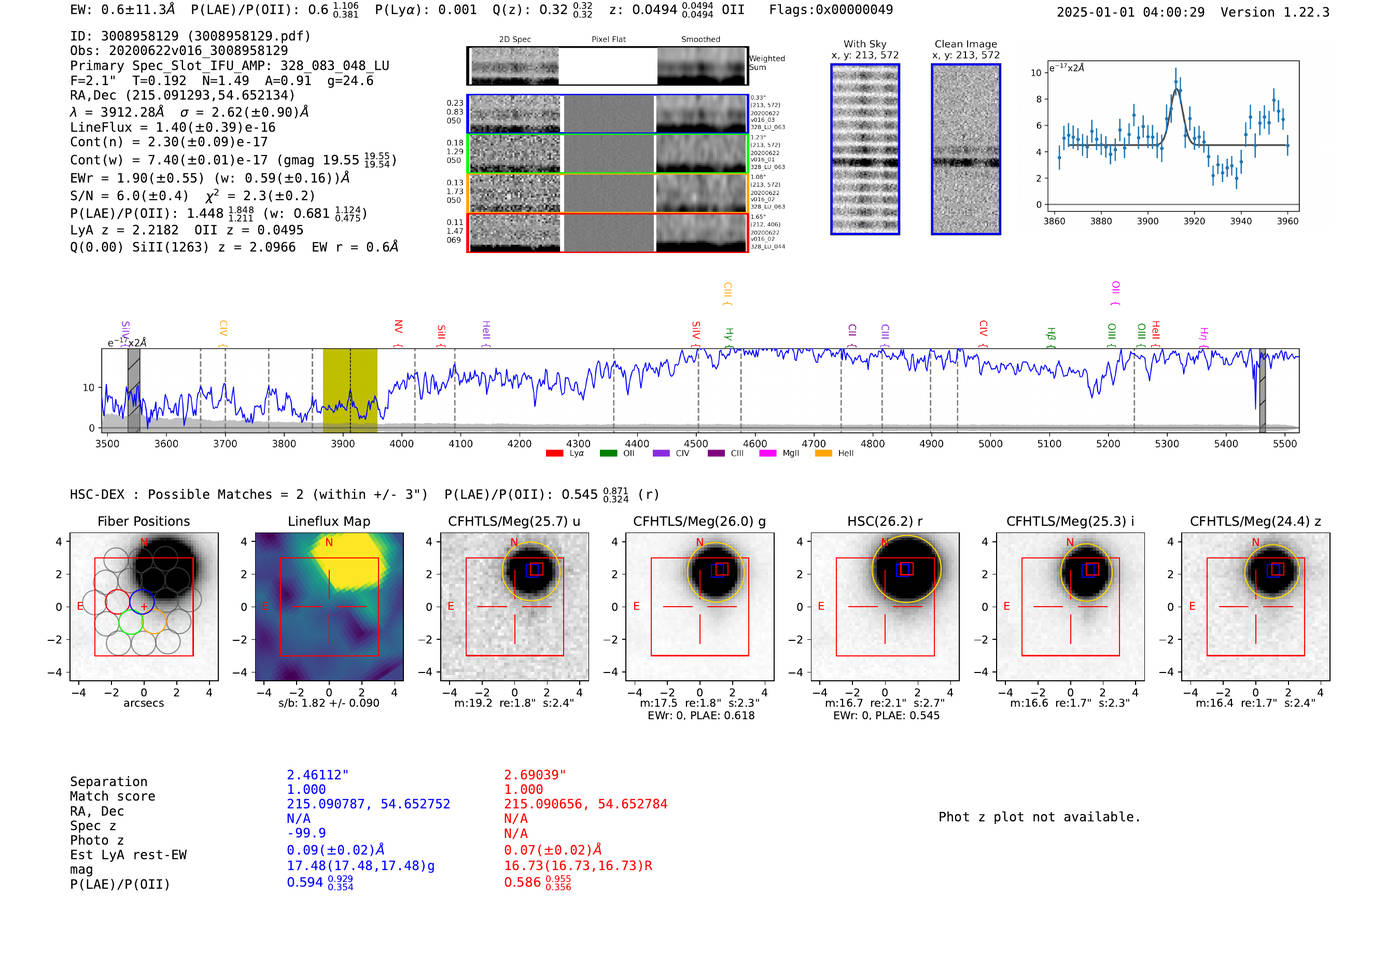Select the orange-bordered 2D spectrum fiber row
The width and height of the screenshot is (1400, 953).
tap(607, 193)
